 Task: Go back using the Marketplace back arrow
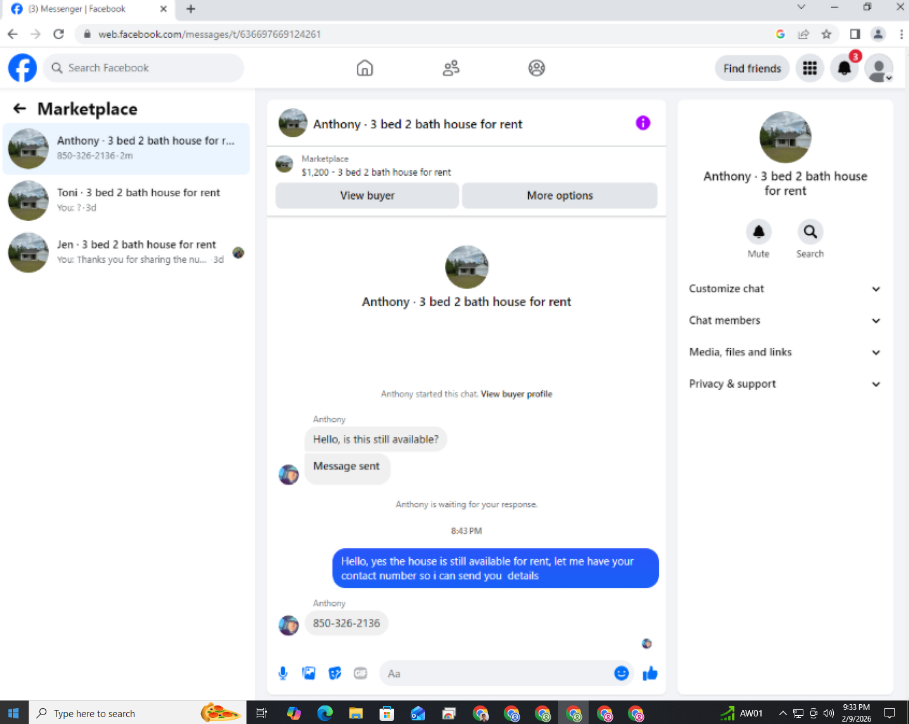pyautogui.click(x=19, y=108)
